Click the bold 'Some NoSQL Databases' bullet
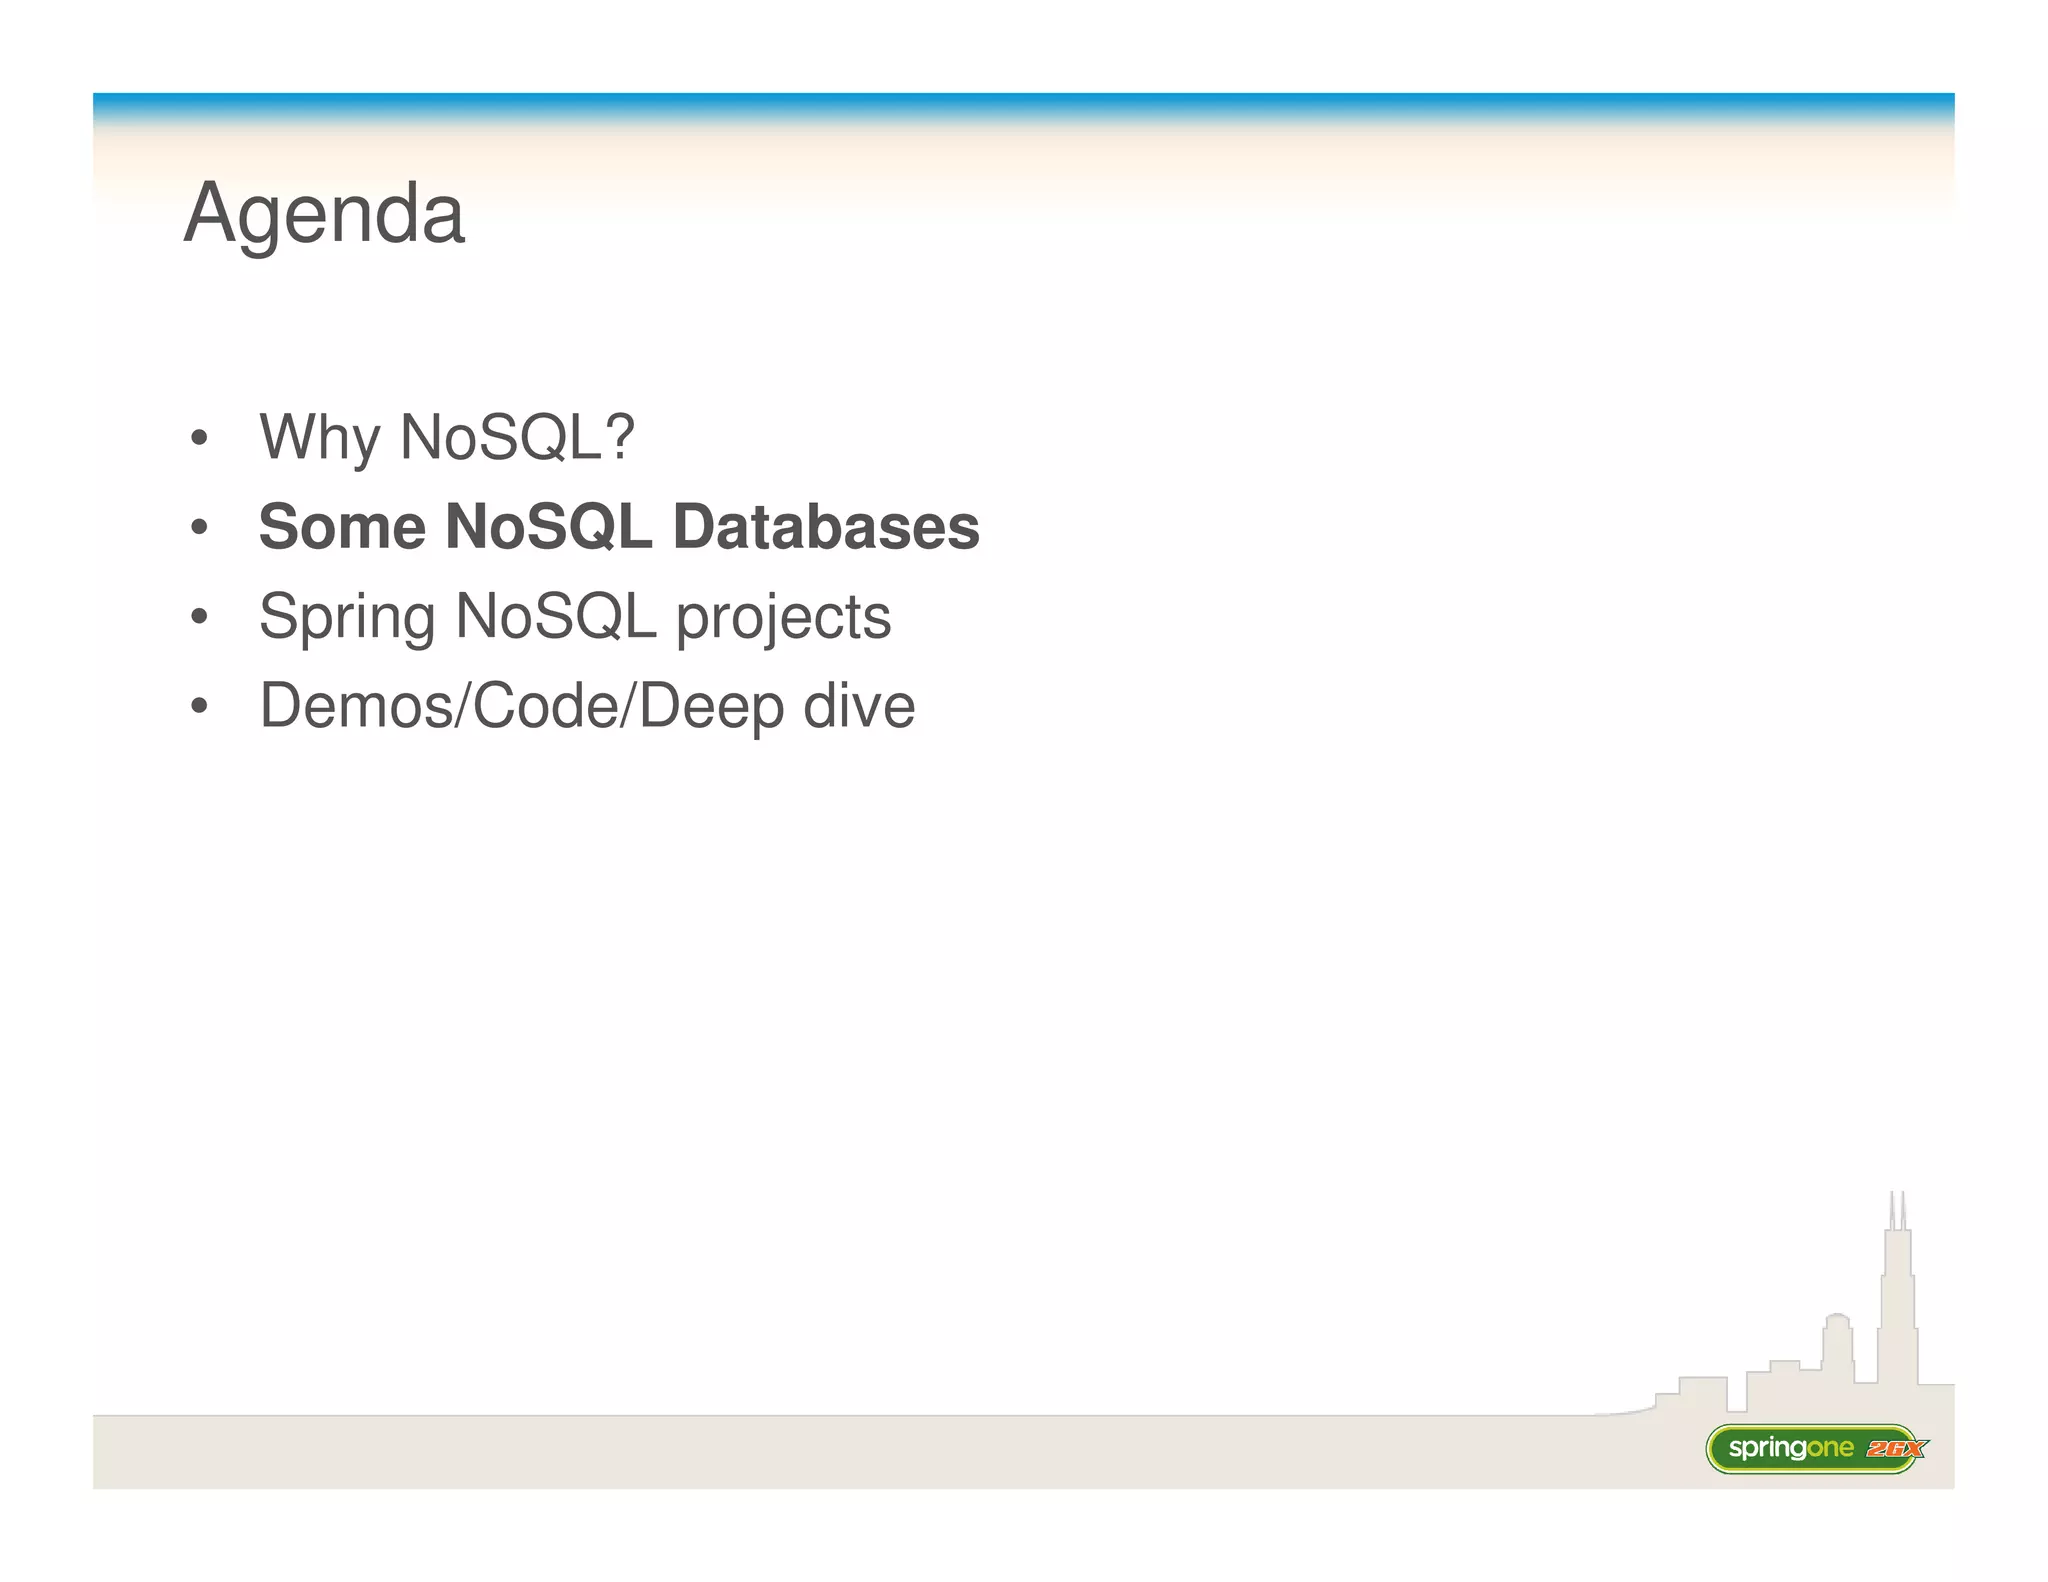Image resolution: width=2048 pixels, height=1582 pixels. [x=619, y=526]
